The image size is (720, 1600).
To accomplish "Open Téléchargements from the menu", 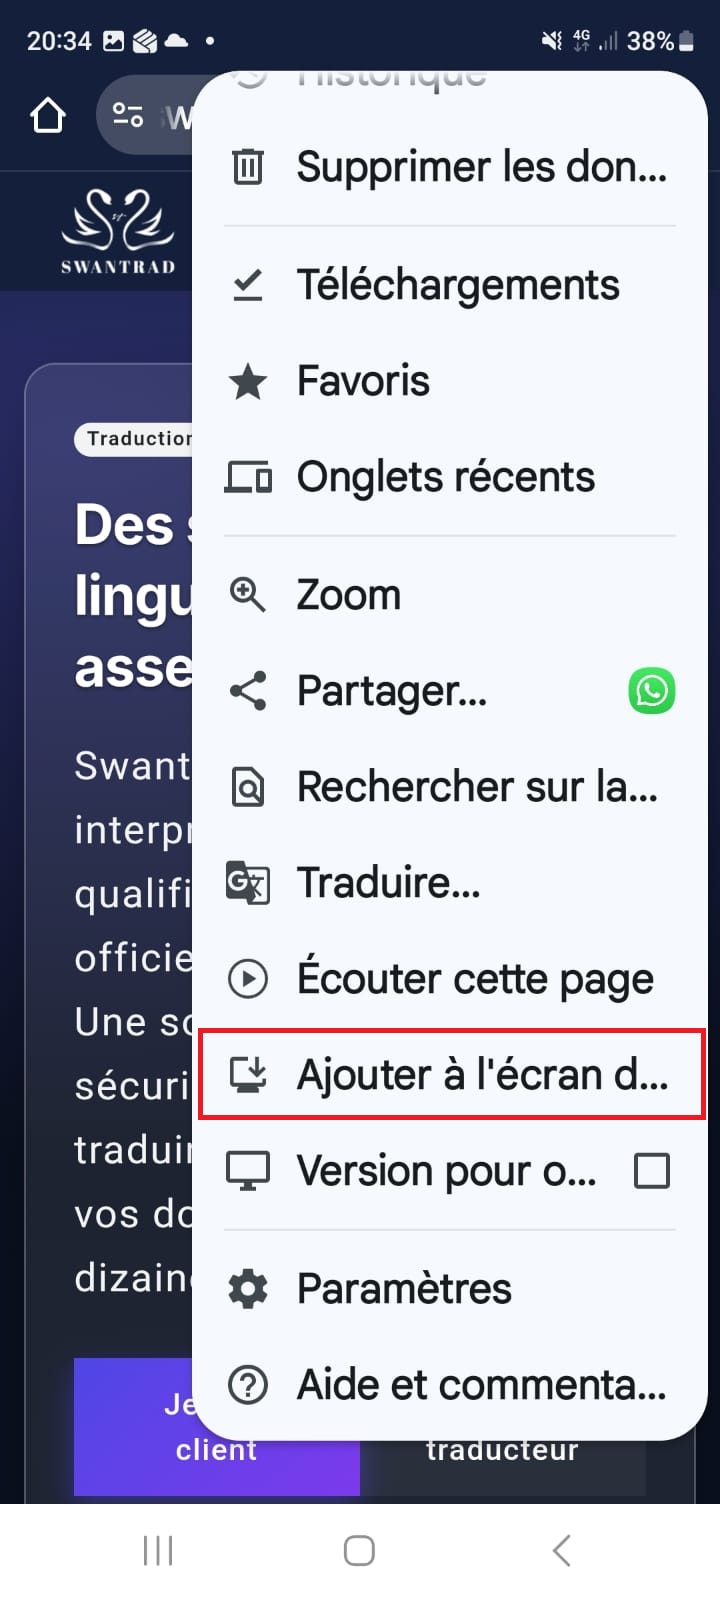I will [458, 285].
